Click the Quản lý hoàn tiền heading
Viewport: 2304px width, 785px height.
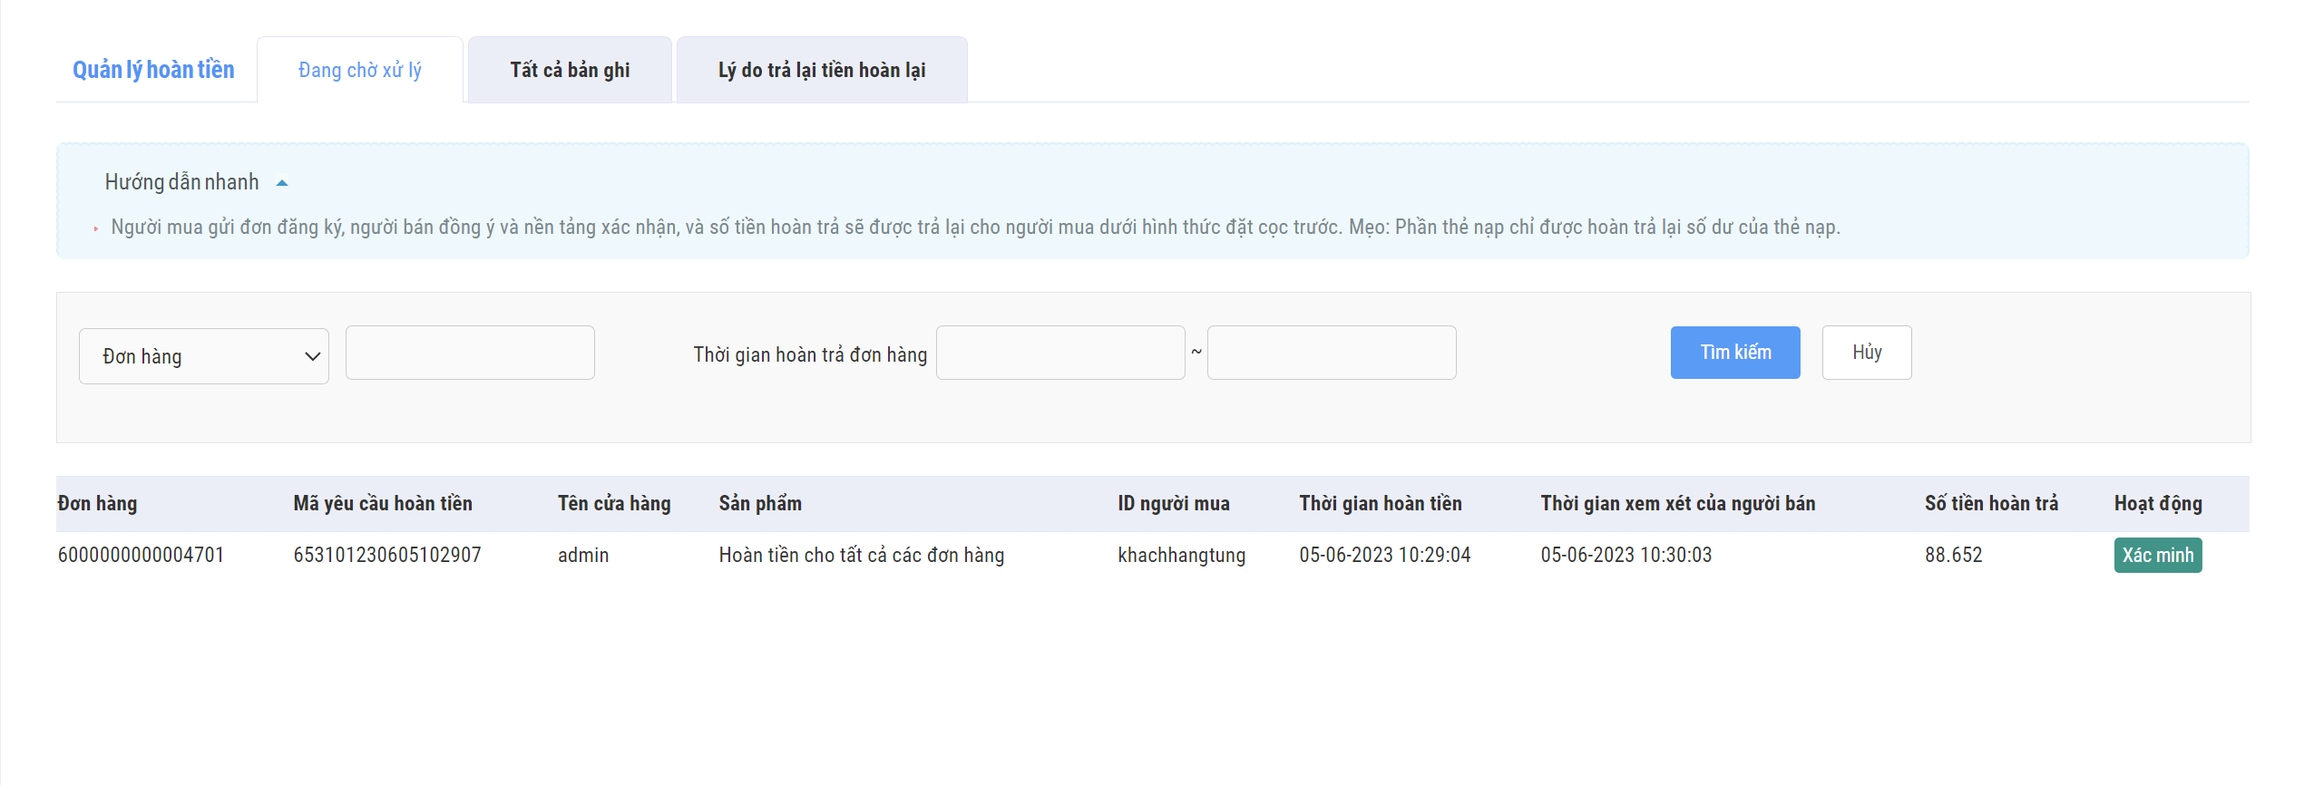pyautogui.click(x=153, y=70)
